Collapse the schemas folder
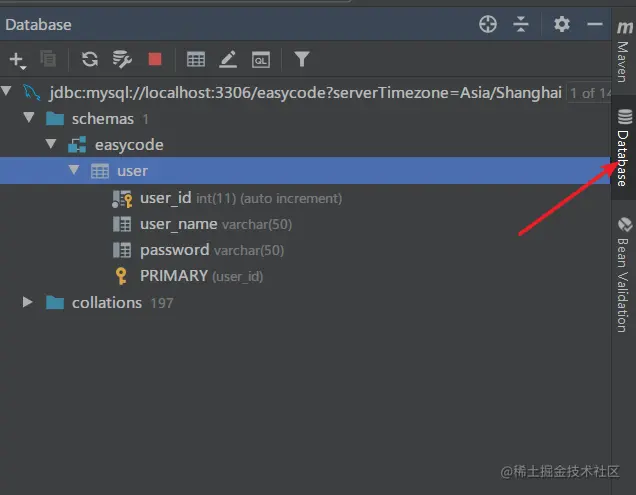This screenshot has height=495, width=636. click(29, 117)
